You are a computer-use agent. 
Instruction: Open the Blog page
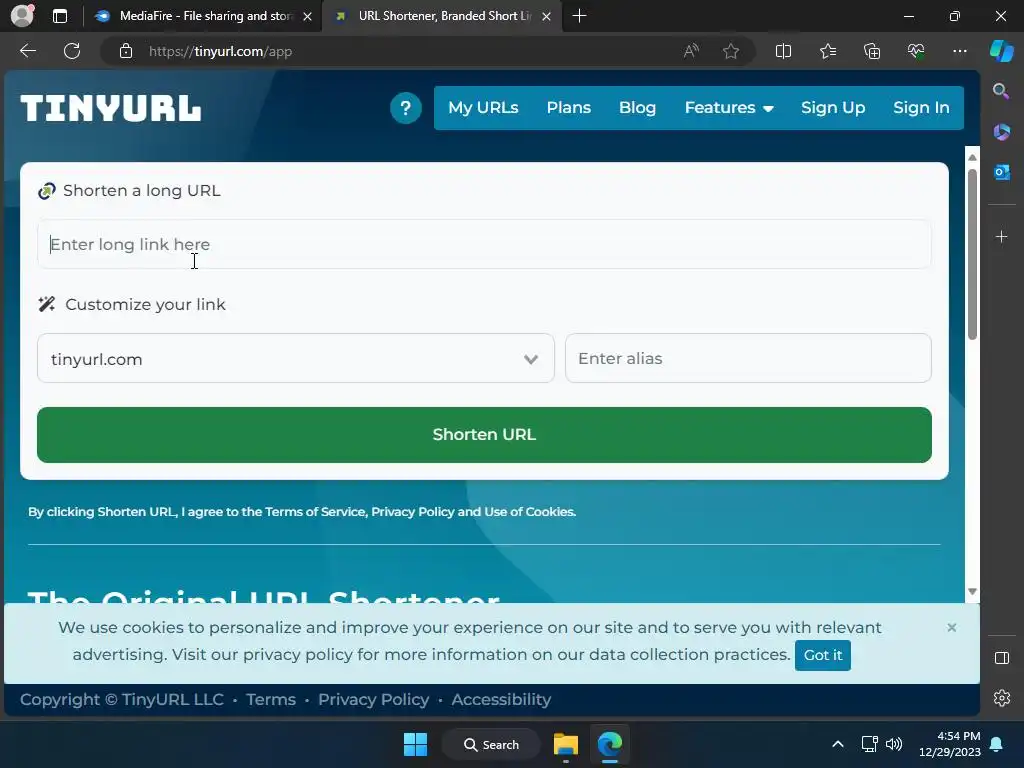(637, 108)
